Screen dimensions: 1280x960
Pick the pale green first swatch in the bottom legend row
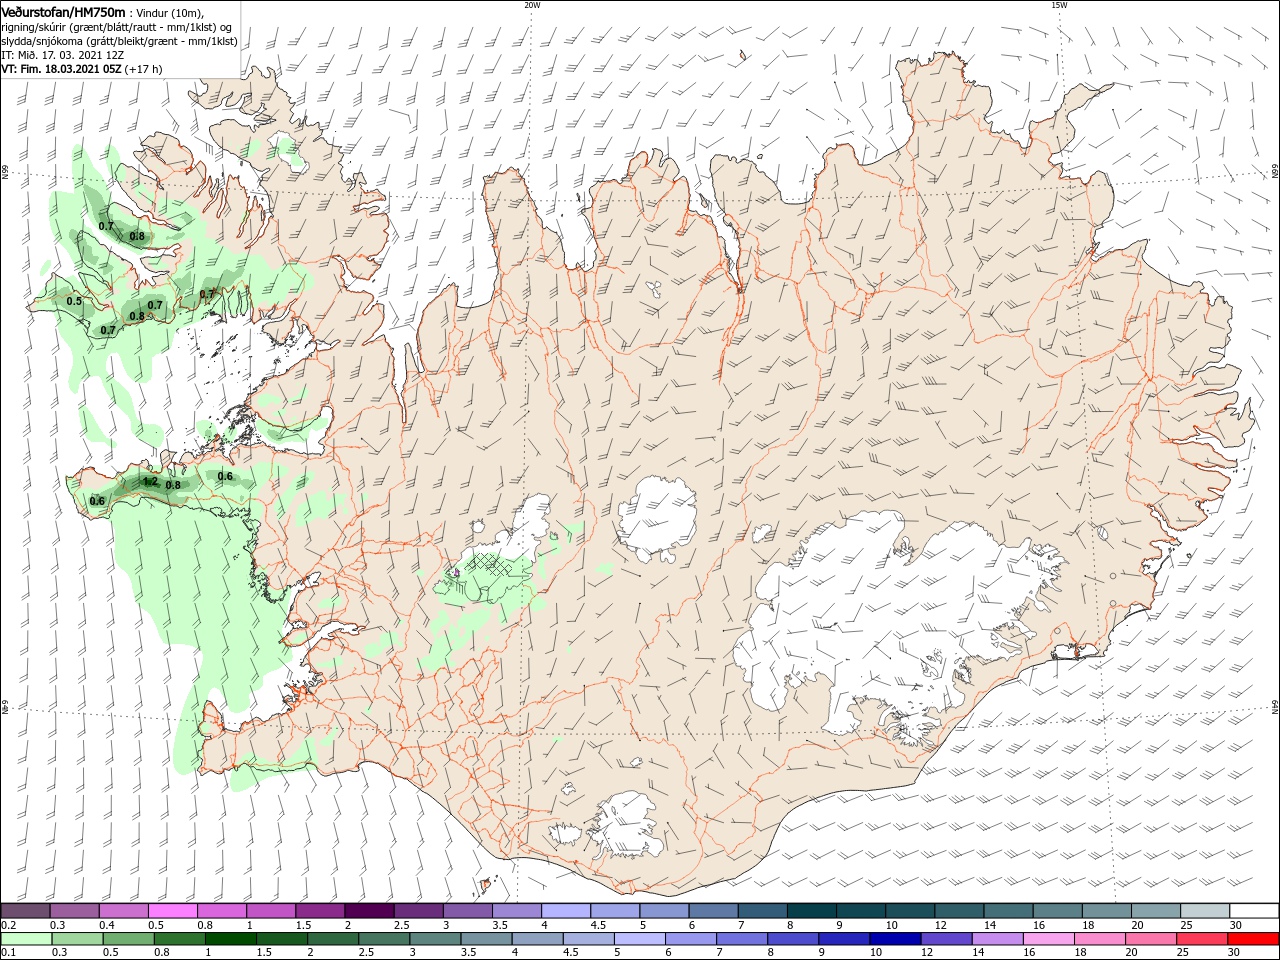tap(25, 939)
